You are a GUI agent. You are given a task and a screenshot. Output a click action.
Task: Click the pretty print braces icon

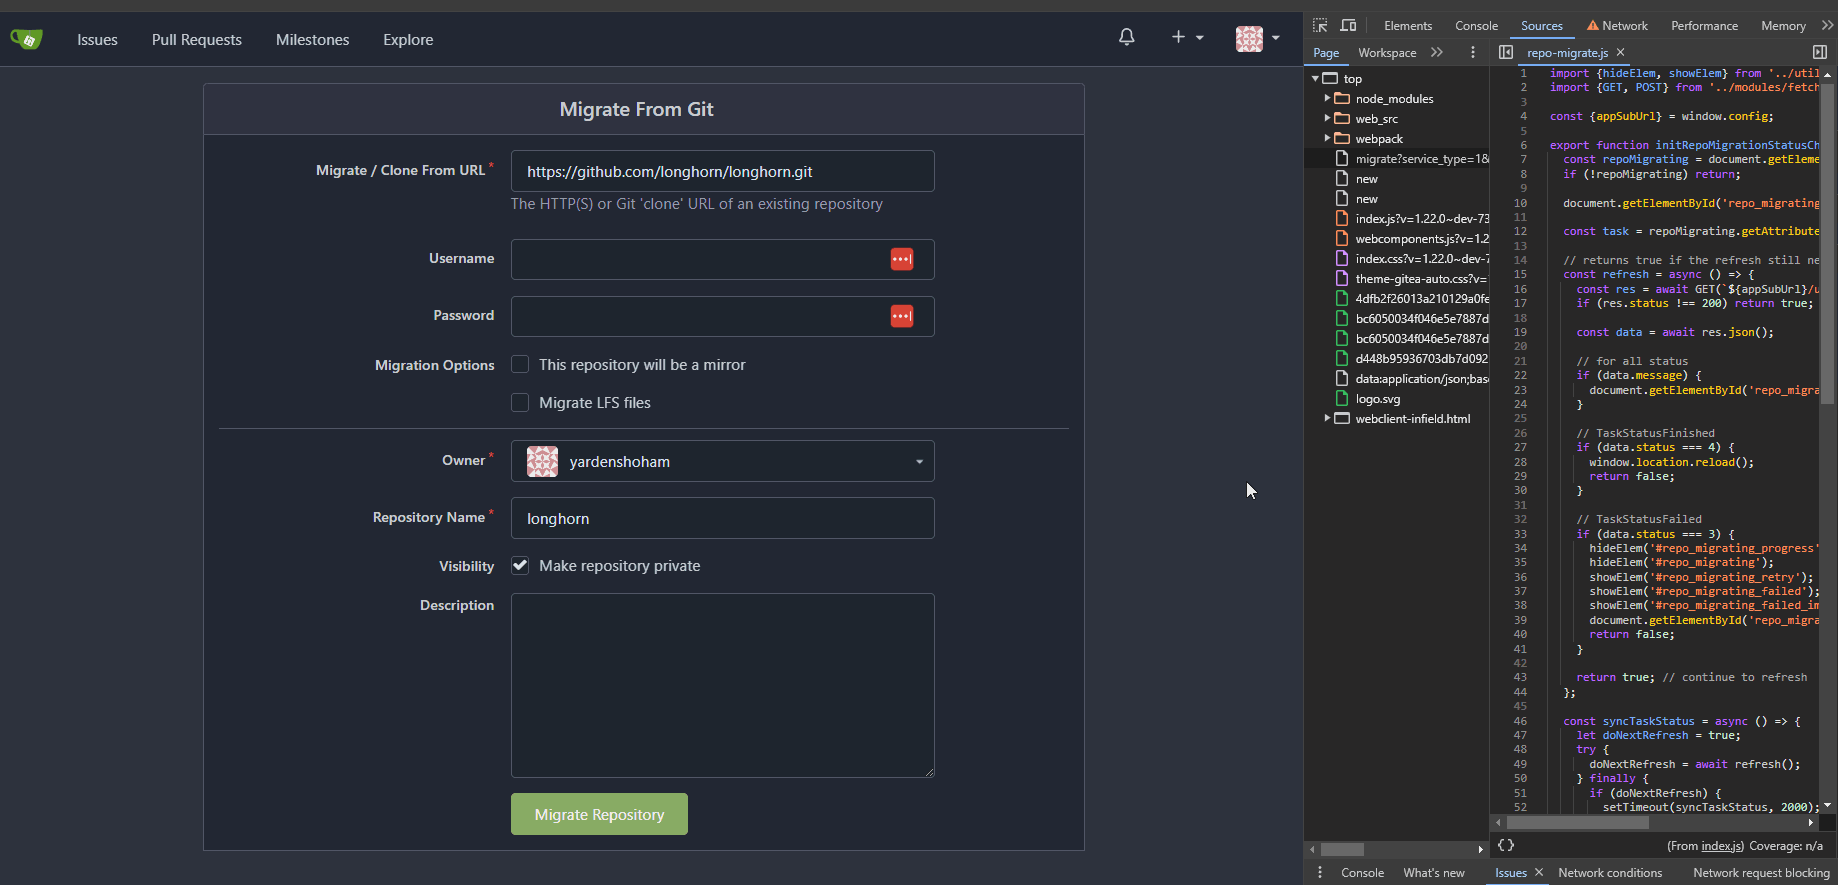coord(1505,845)
